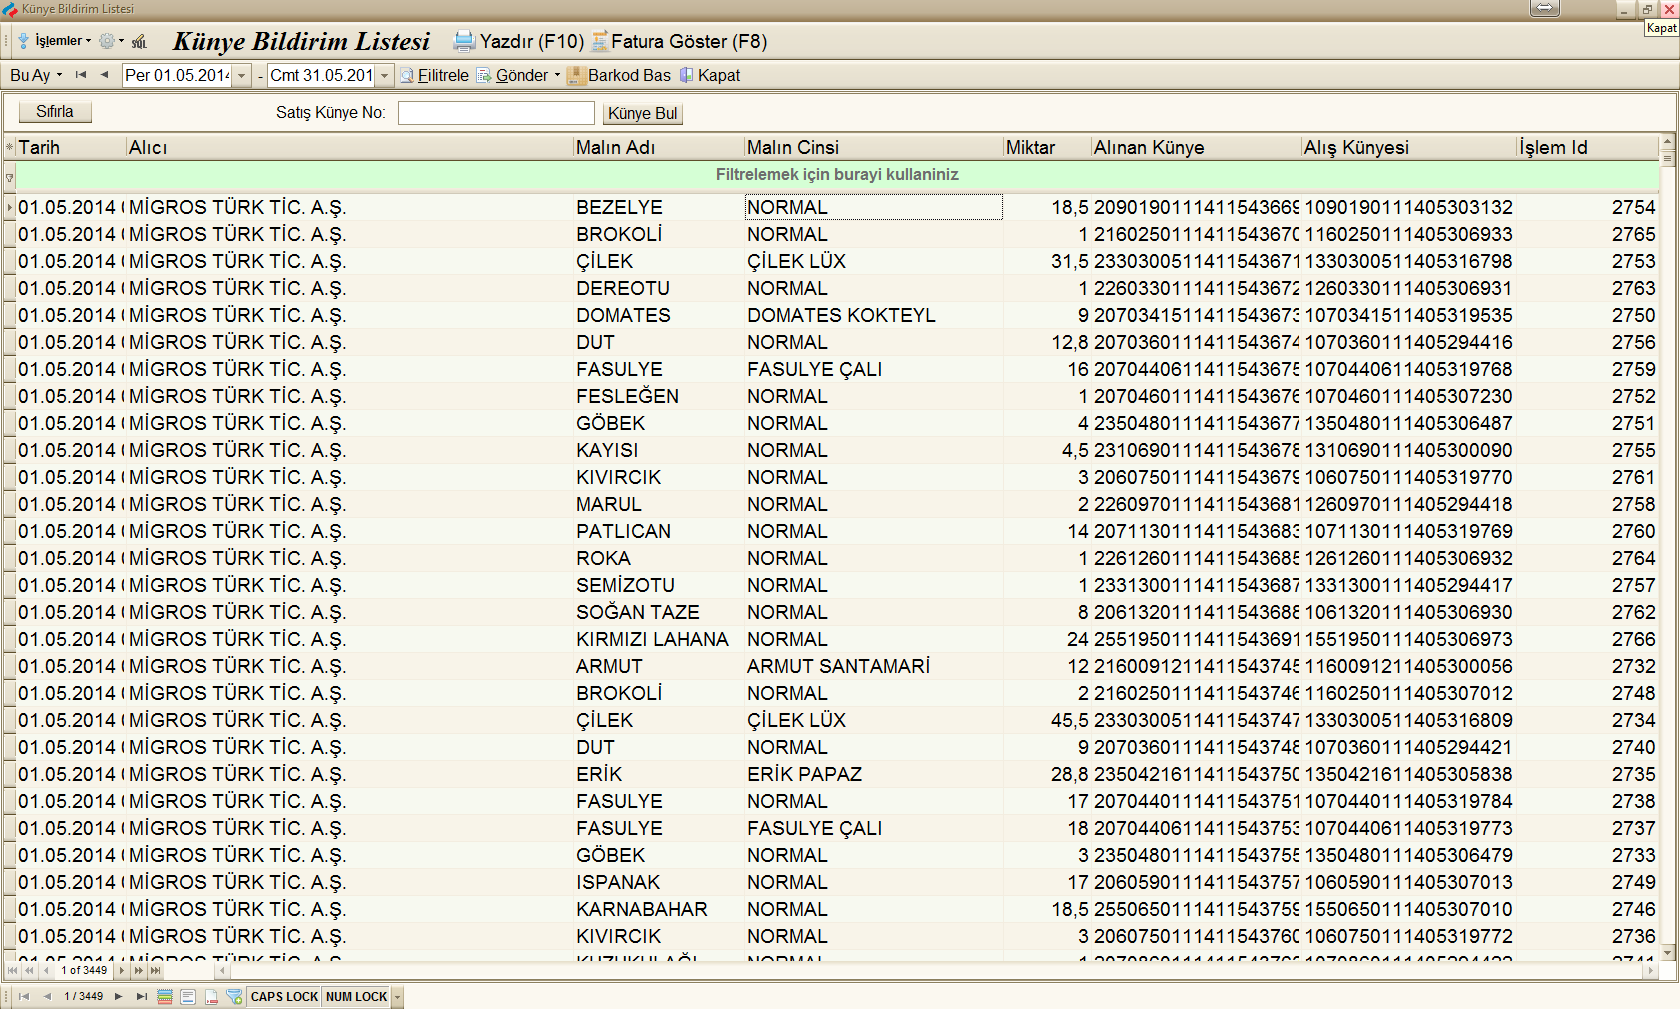Click the colored rows grid view icon
The height and width of the screenshot is (1009, 1680).
click(x=165, y=996)
